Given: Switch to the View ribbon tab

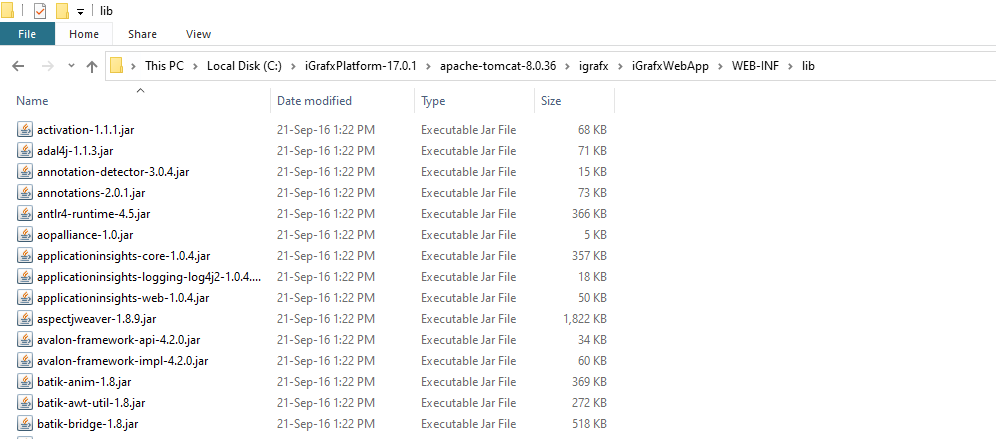Looking at the screenshot, I should tap(198, 34).
